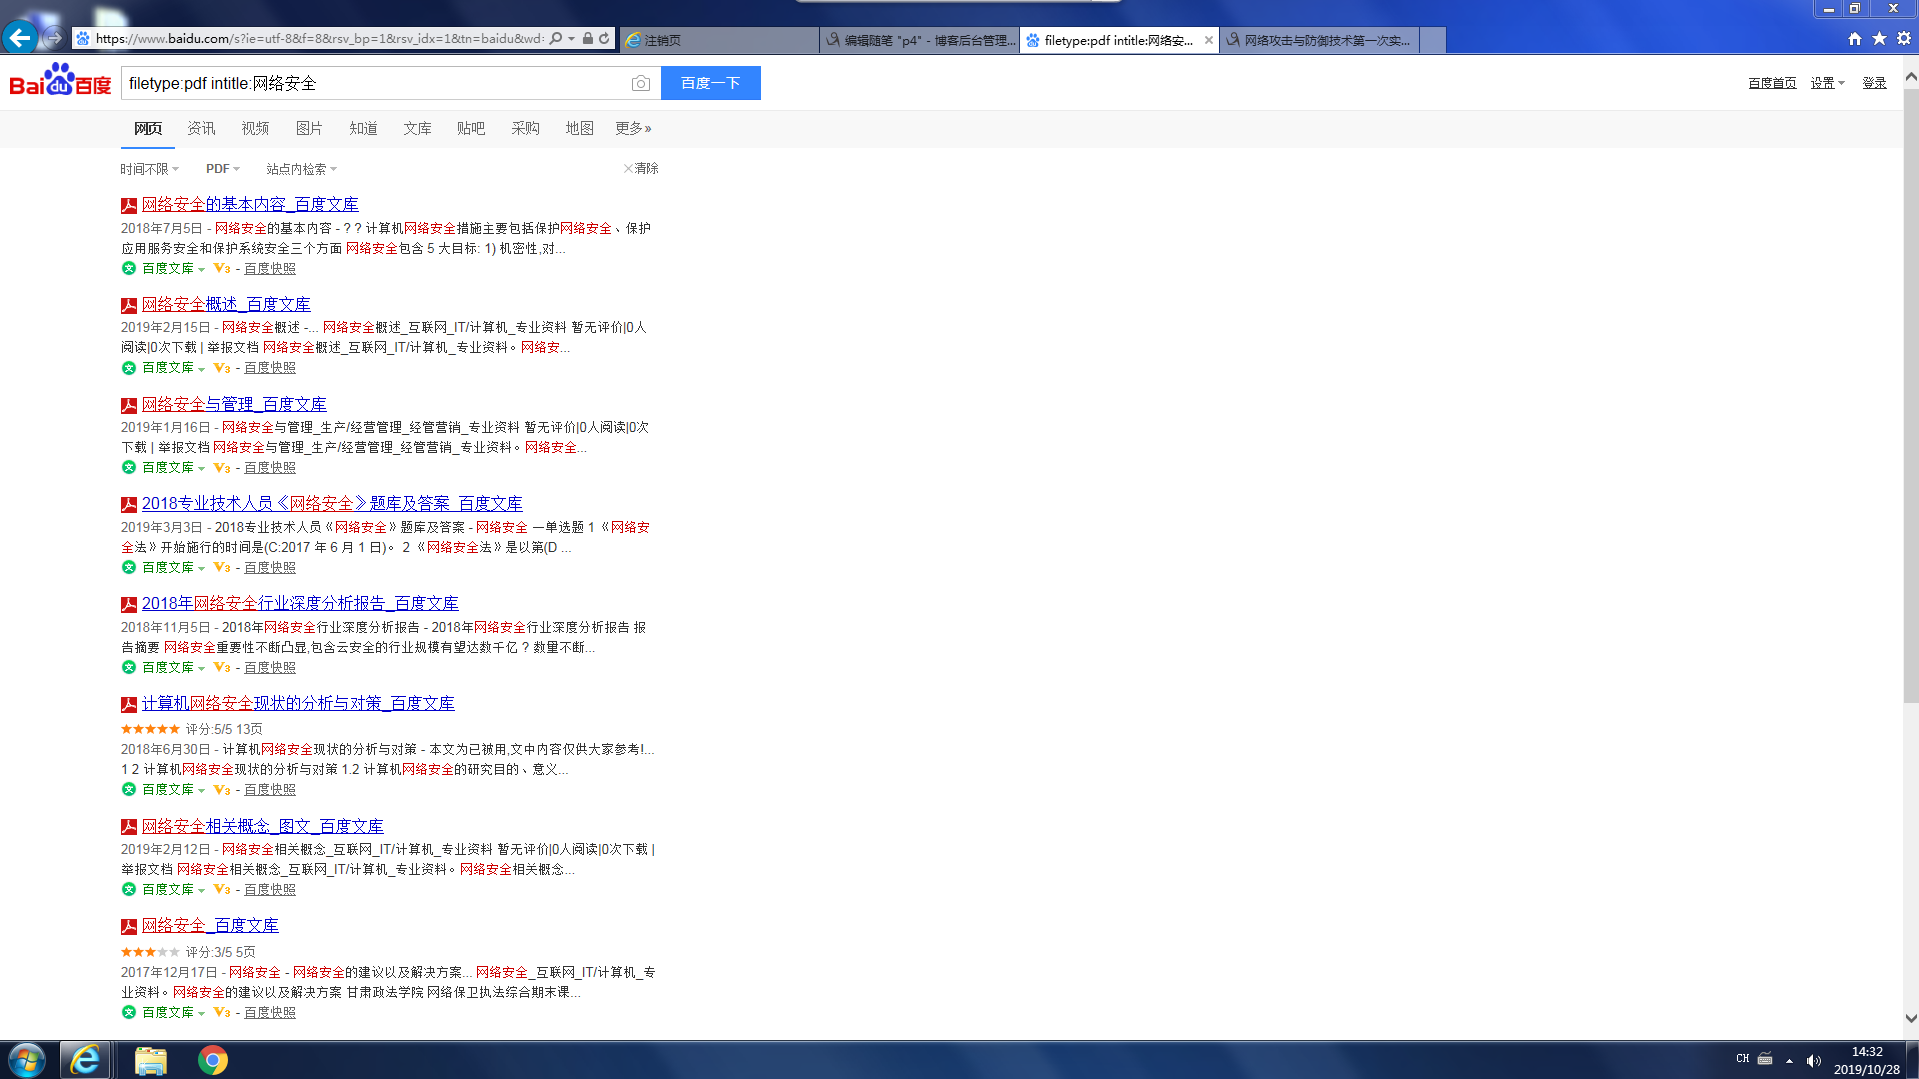Open the 计算机网络安全现状的分析与对策 result
The height and width of the screenshot is (1079, 1919).
click(x=298, y=703)
